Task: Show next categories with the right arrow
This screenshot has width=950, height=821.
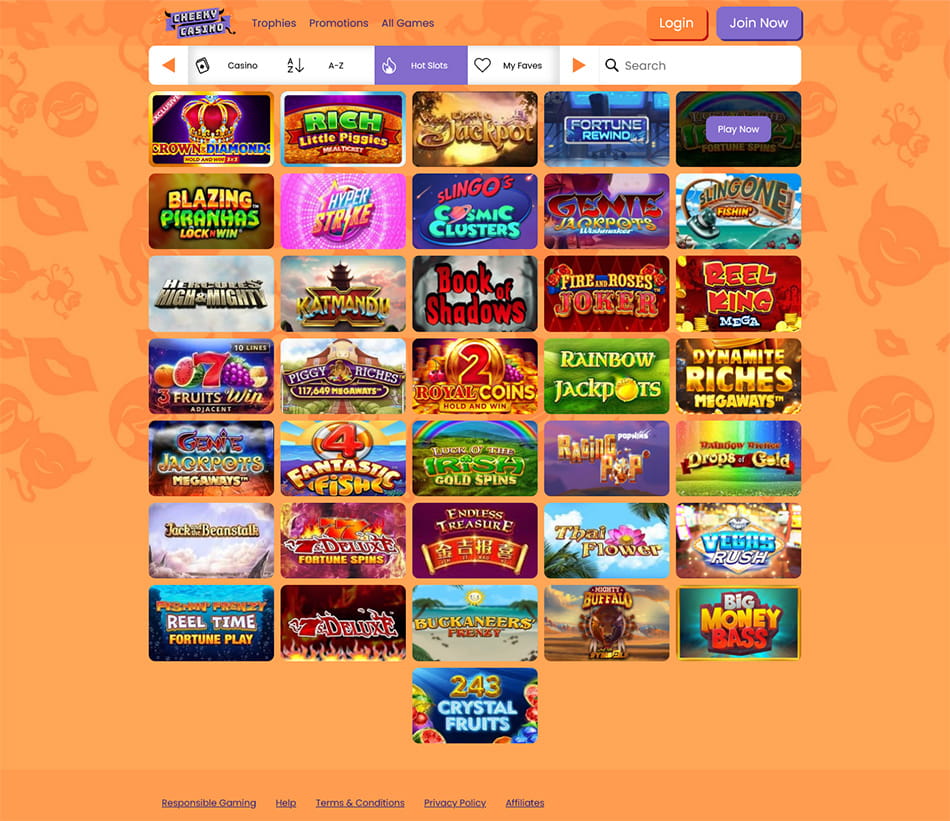Action: 579,65
